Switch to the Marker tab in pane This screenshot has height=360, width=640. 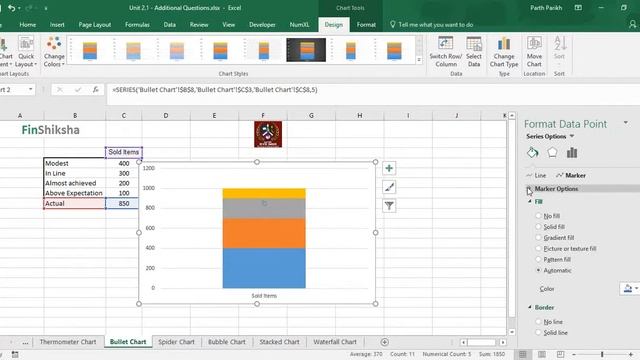[571, 175]
